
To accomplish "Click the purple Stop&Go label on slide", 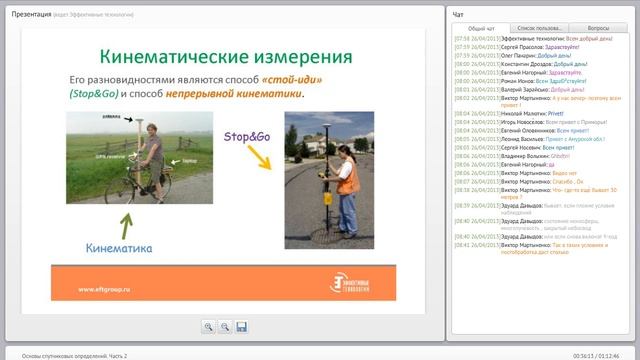I will [x=247, y=137].
